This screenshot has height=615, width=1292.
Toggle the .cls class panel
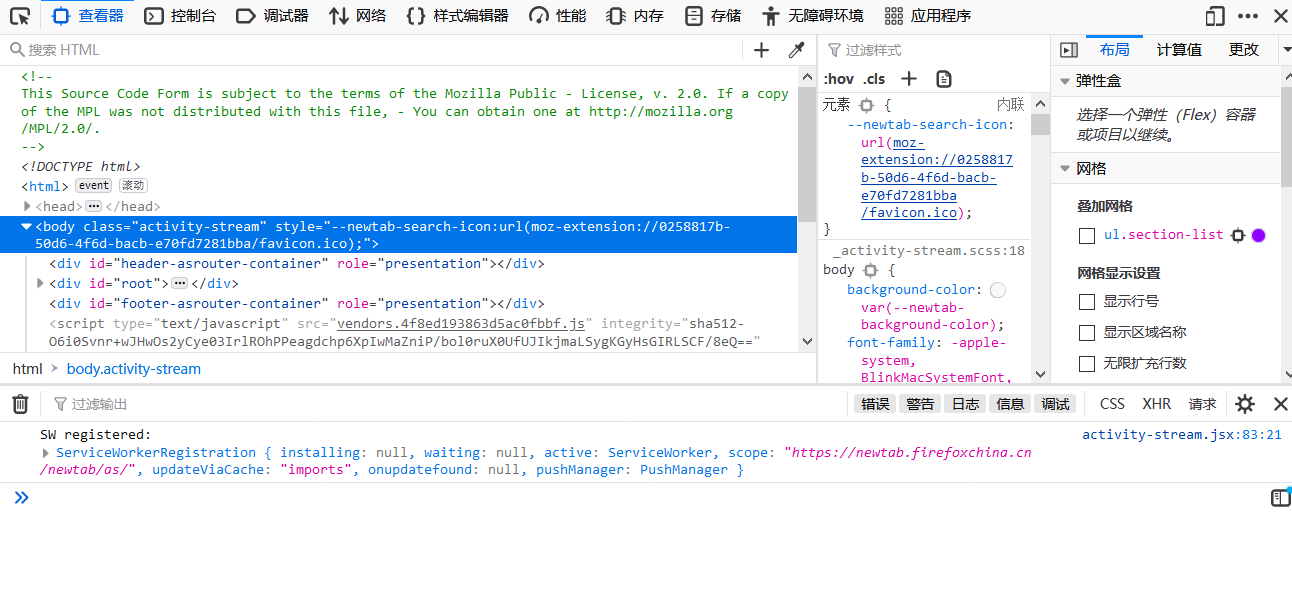click(875, 79)
